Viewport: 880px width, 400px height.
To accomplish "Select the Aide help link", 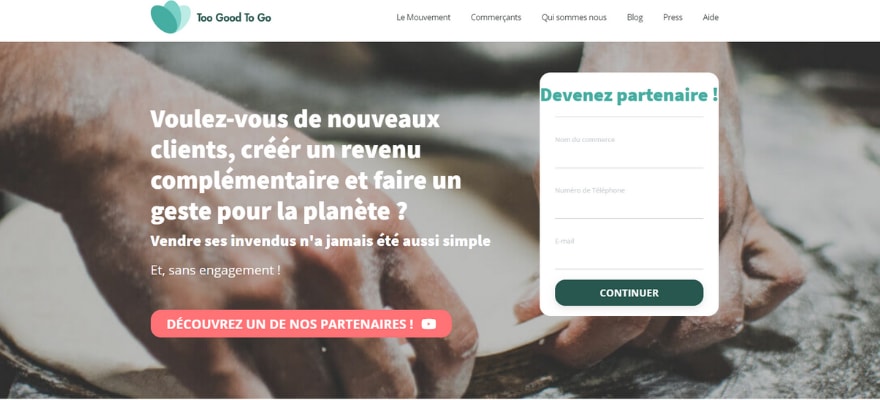I will 711,17.
